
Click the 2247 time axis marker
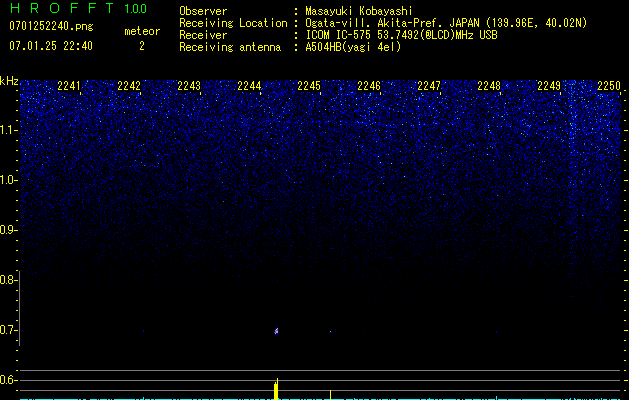[x=429, y=86]
